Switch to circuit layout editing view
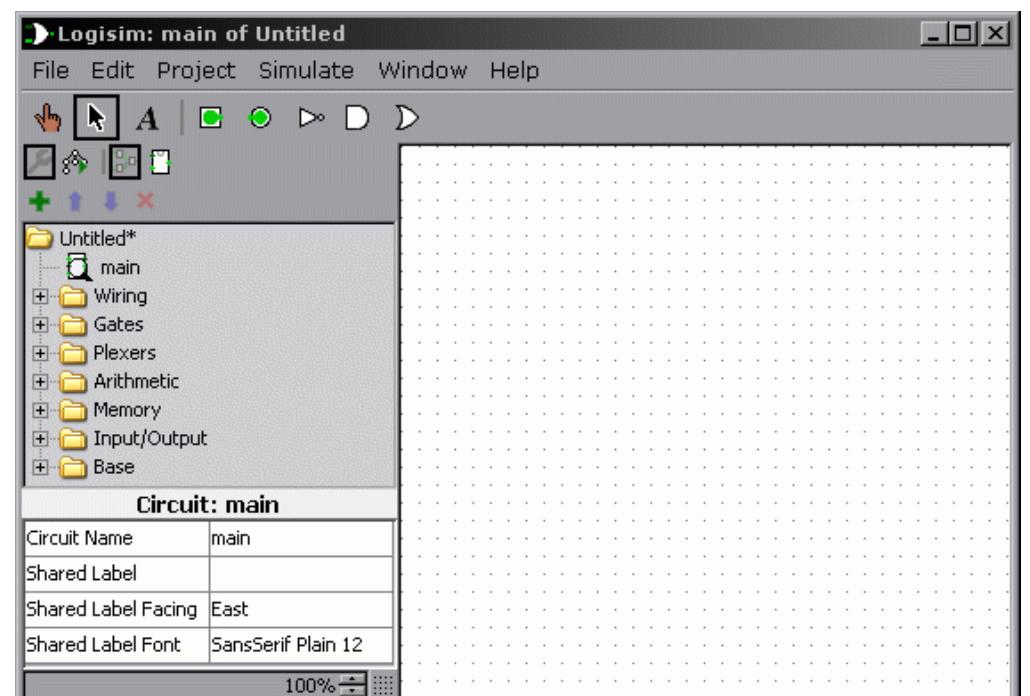Screen dimensions: 1030x696 125,162
